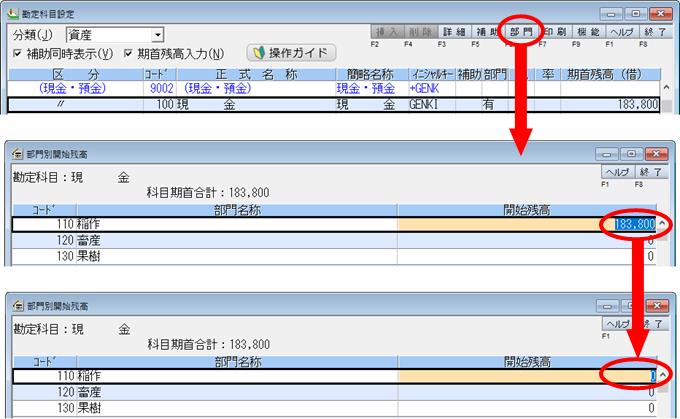Screen dimensions: 680x419
Task: Click 部門名称 header in middle window
Action: pos(237,210)
